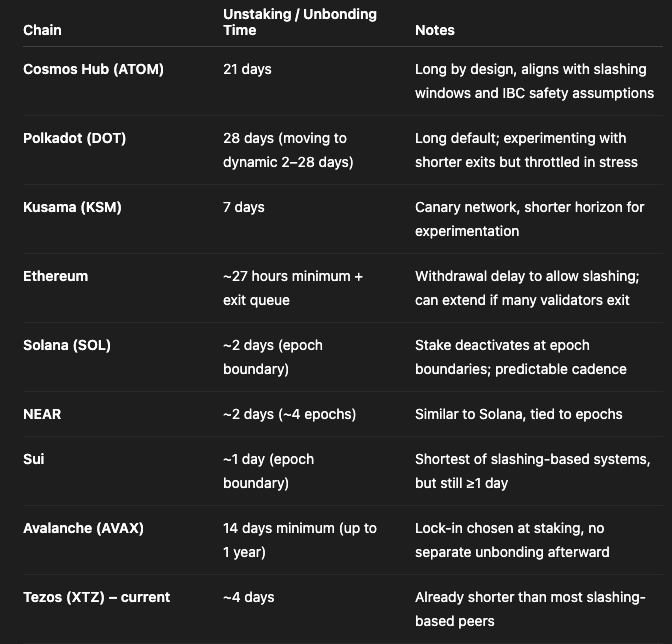The width and height of the screenshot is (672, 644).
Task: Click the 21 days unbonding value
Action: [247, 69]
